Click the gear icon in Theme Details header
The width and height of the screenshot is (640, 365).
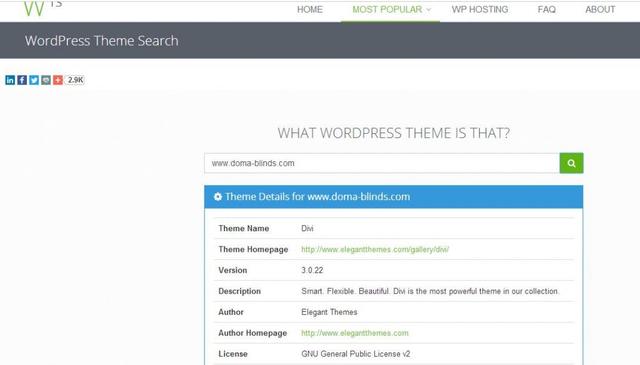coord(218,197)
